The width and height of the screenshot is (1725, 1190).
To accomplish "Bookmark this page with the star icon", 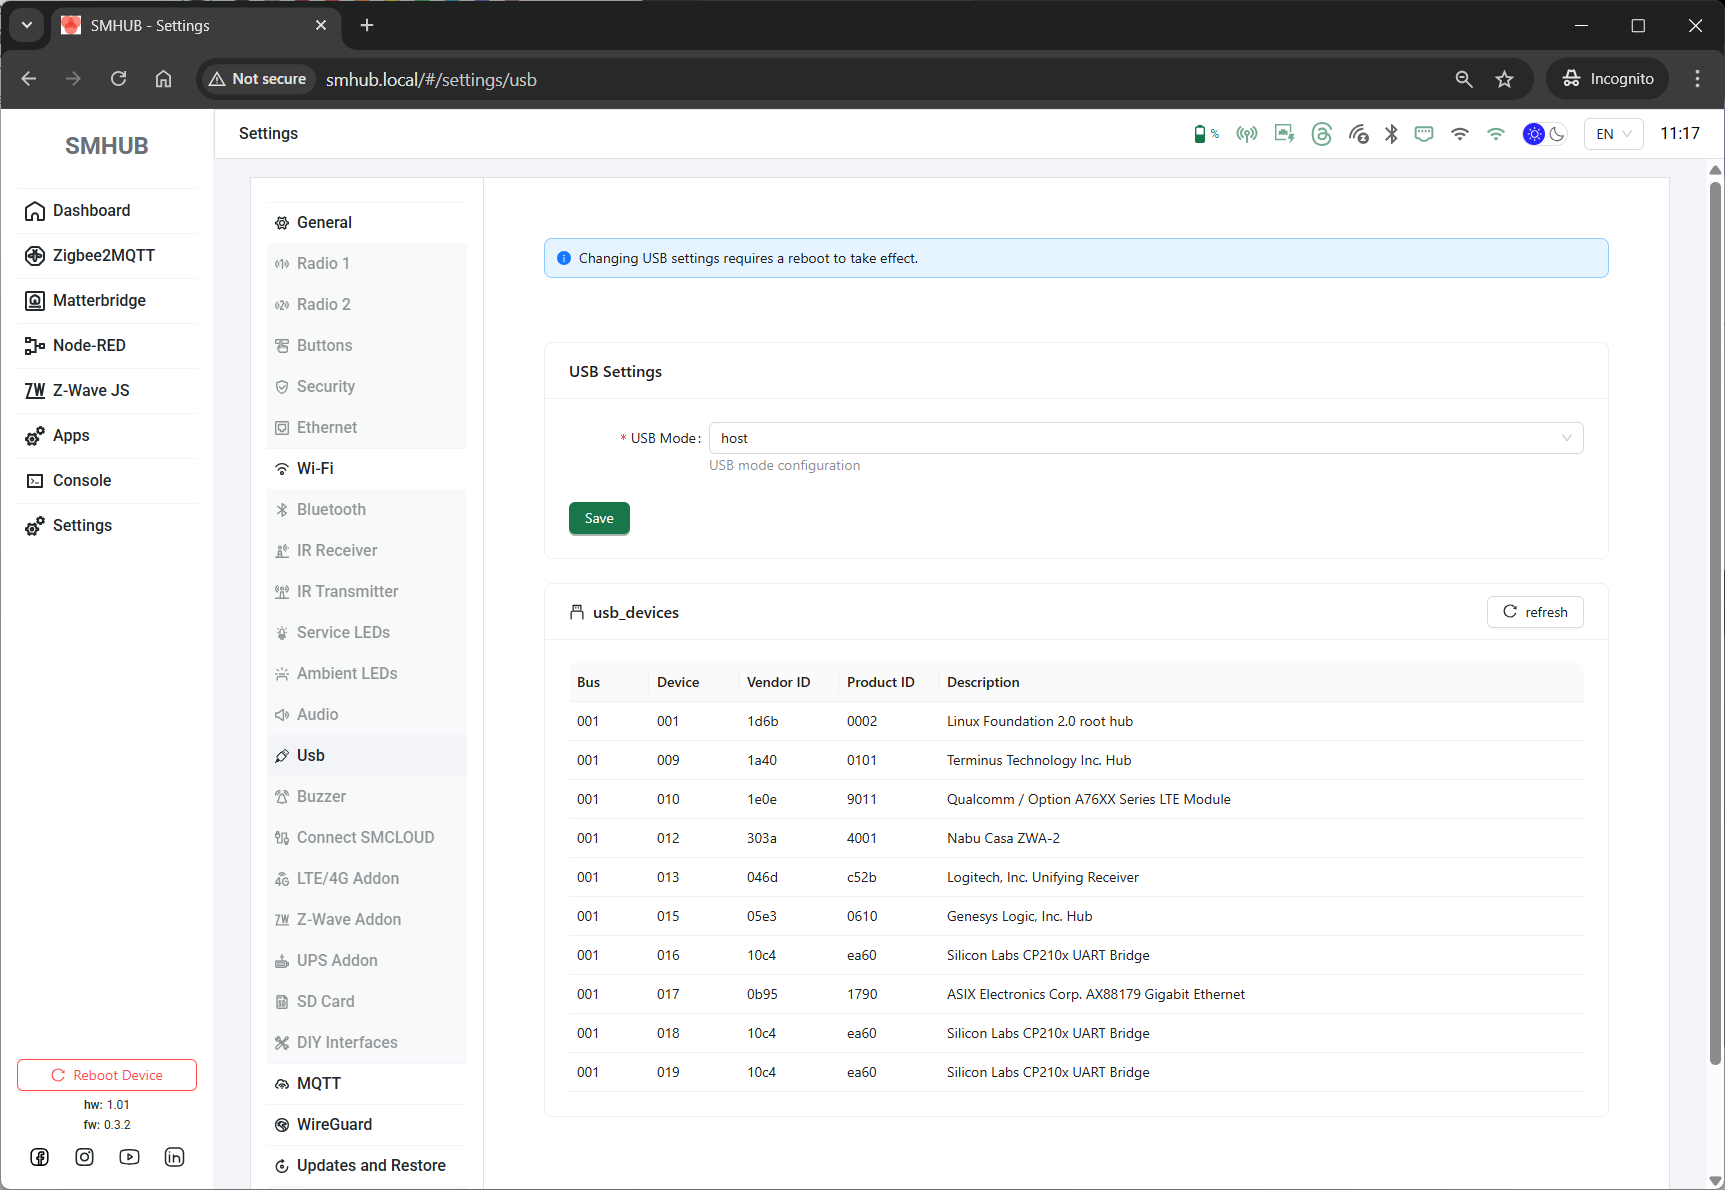I will [x=1504, y=79].
